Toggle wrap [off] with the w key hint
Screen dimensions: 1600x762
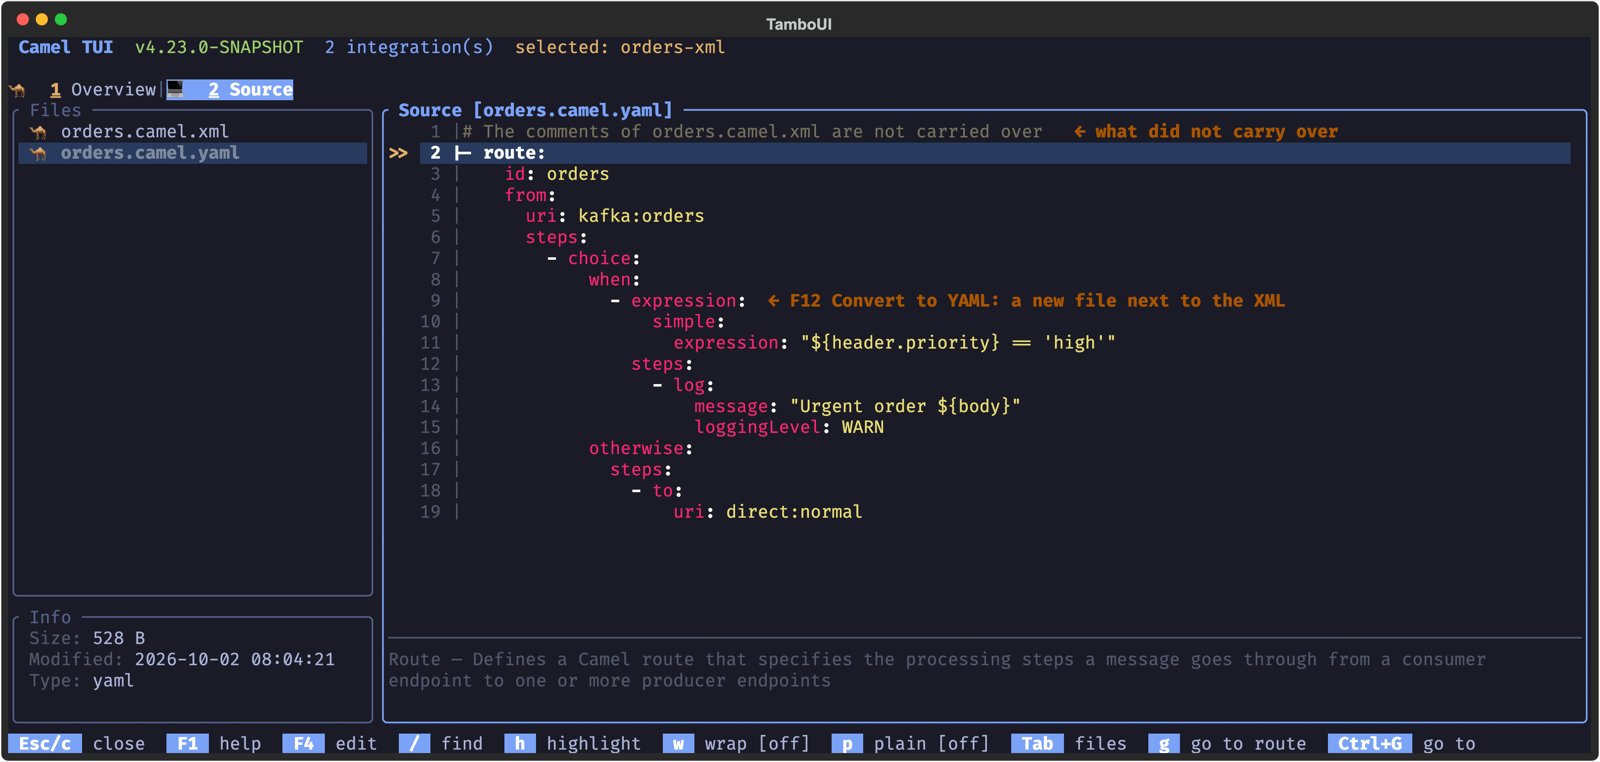(737, 743)
